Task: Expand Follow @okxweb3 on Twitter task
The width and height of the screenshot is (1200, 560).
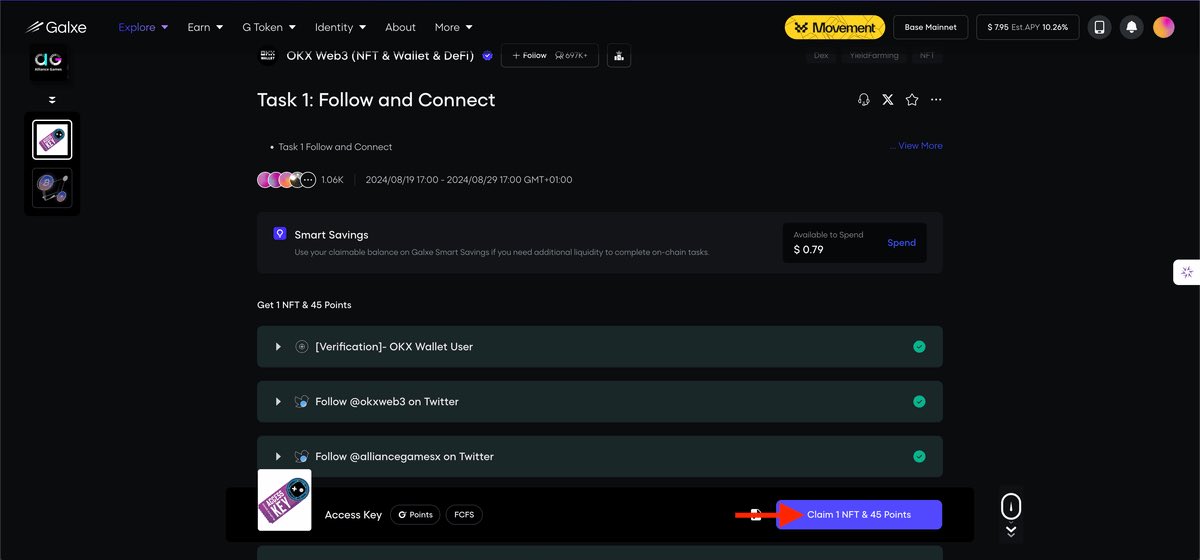Action: click(599, 401)
